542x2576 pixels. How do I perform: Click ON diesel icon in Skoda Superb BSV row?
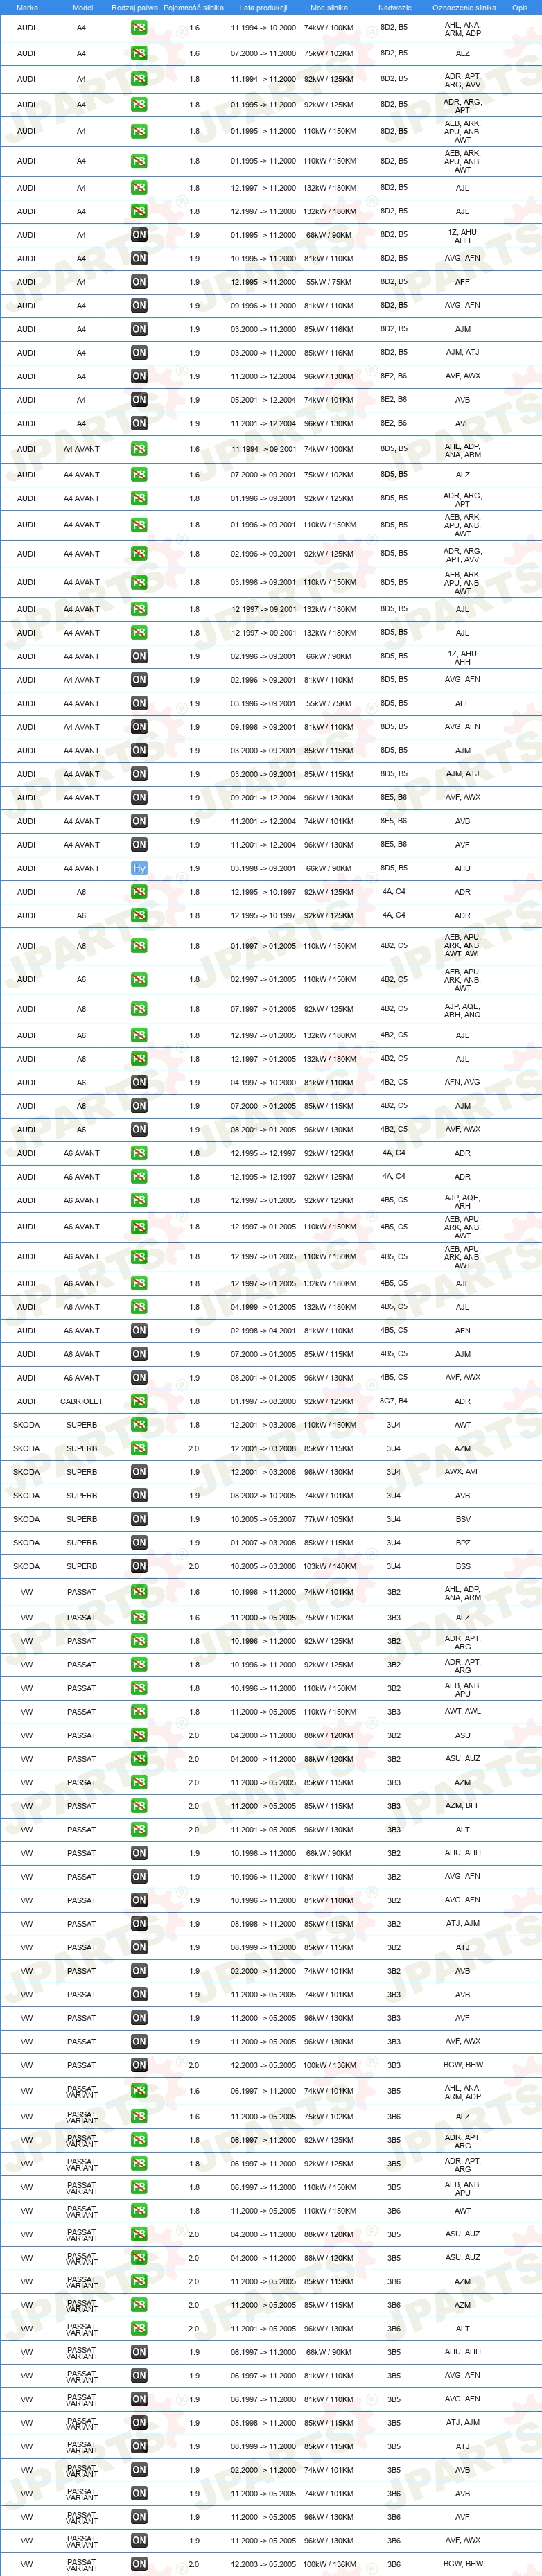[x=139, y=1519]
